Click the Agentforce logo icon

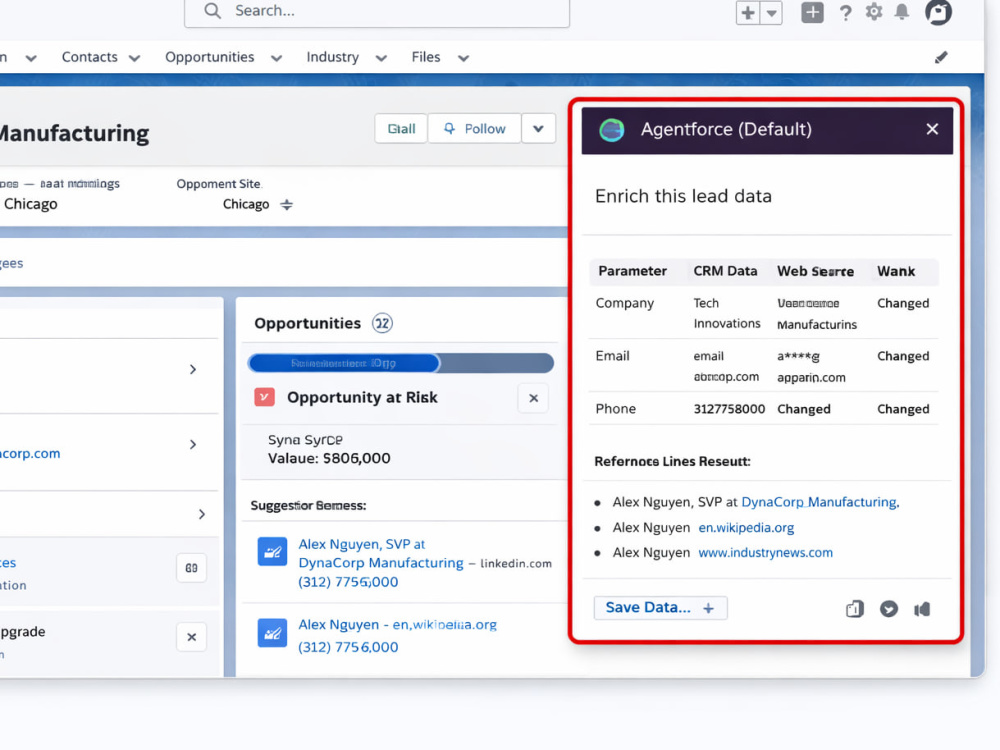pos(612,130)
